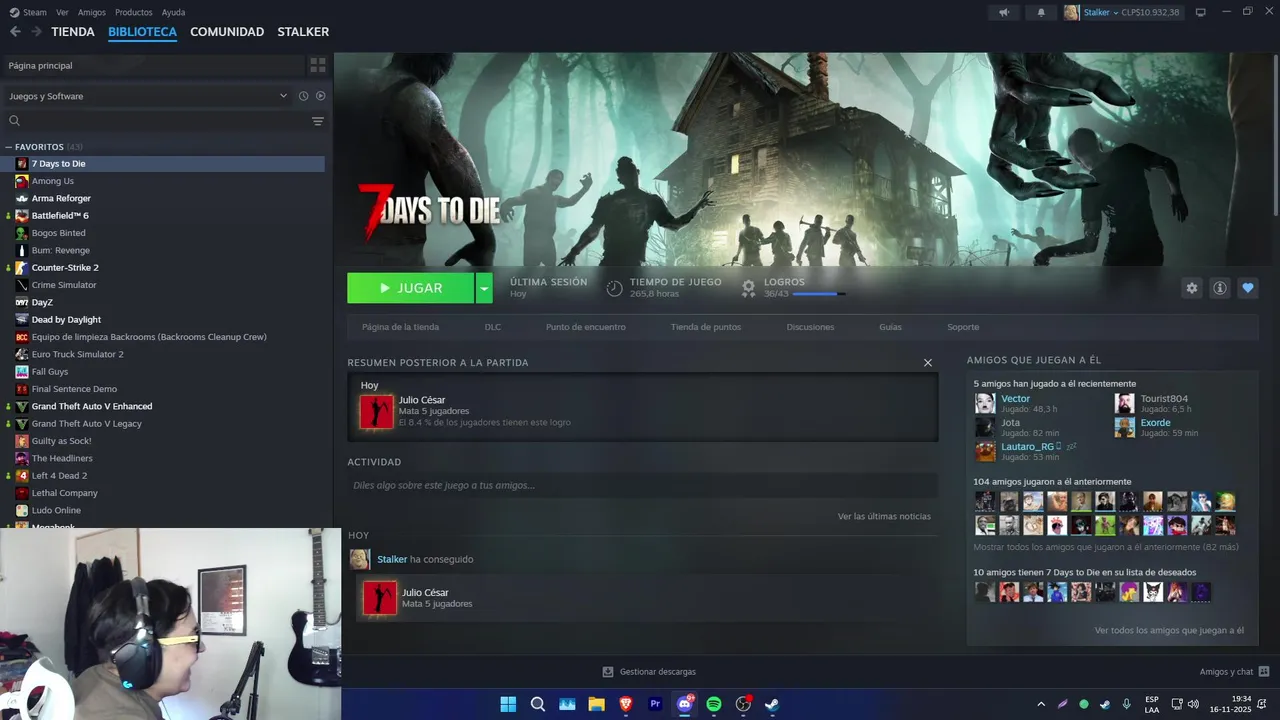Open Discord from the Windows taskbar

click(685, 704)
